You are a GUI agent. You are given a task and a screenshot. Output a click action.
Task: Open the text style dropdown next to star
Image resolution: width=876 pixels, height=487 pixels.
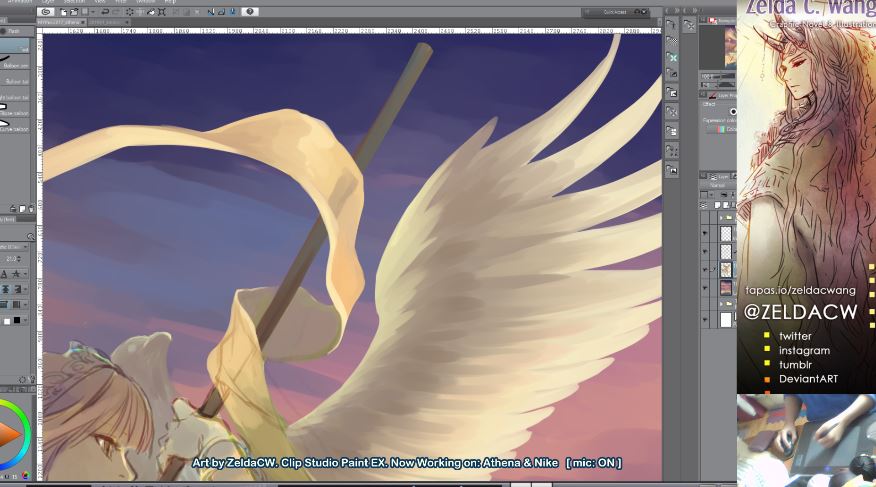(x=25, y=274)
